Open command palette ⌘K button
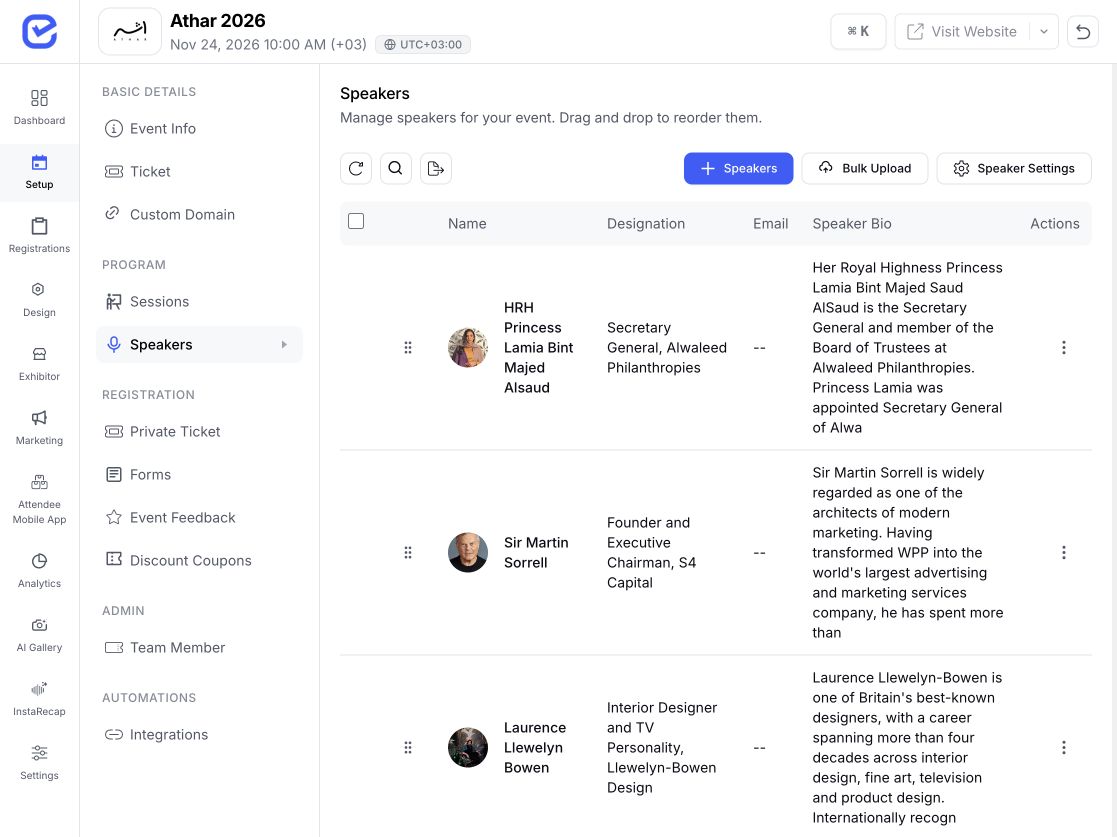This screenshot has width=1117, height=837. click(858, 31)
